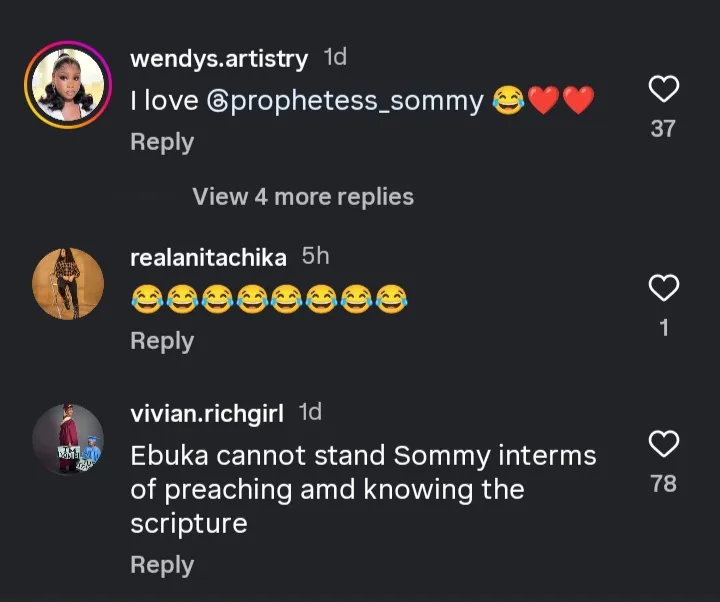Open wendys.artistry's profile picture
This screenshot has height=602, width=720.
click(x=67, y=85)
